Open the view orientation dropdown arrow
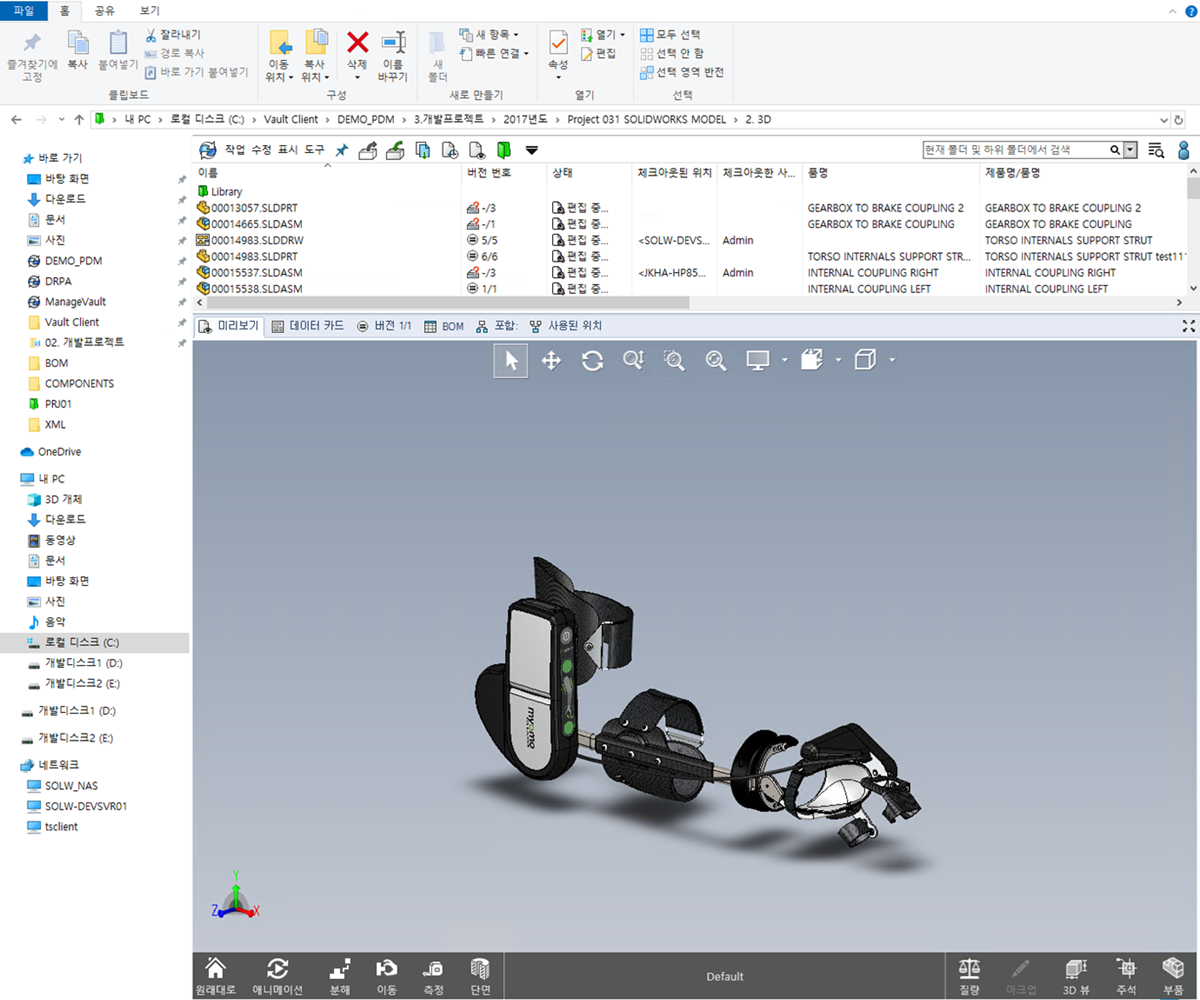This screenshot has width=1200, height=1000. (x=892, y=360)
